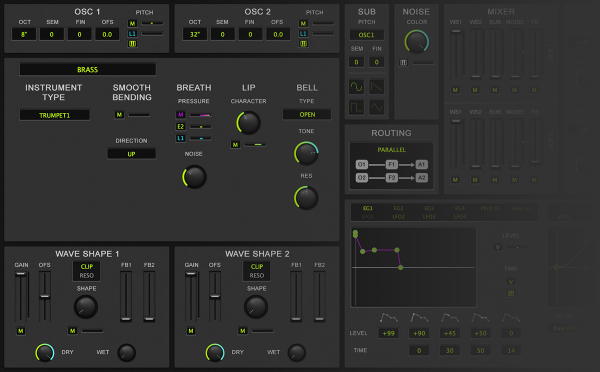Click the OSC 1 pitch L1 modulation icon

coord(132,34)
